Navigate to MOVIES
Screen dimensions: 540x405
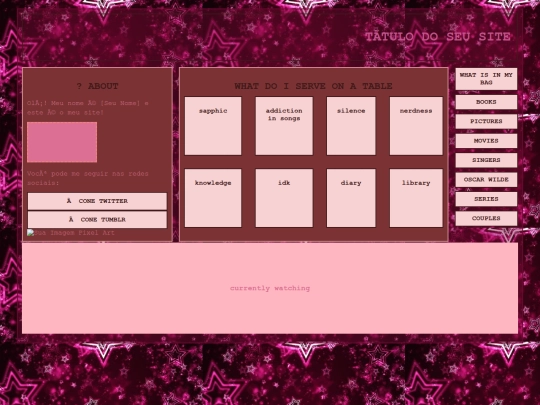[486, 141]
